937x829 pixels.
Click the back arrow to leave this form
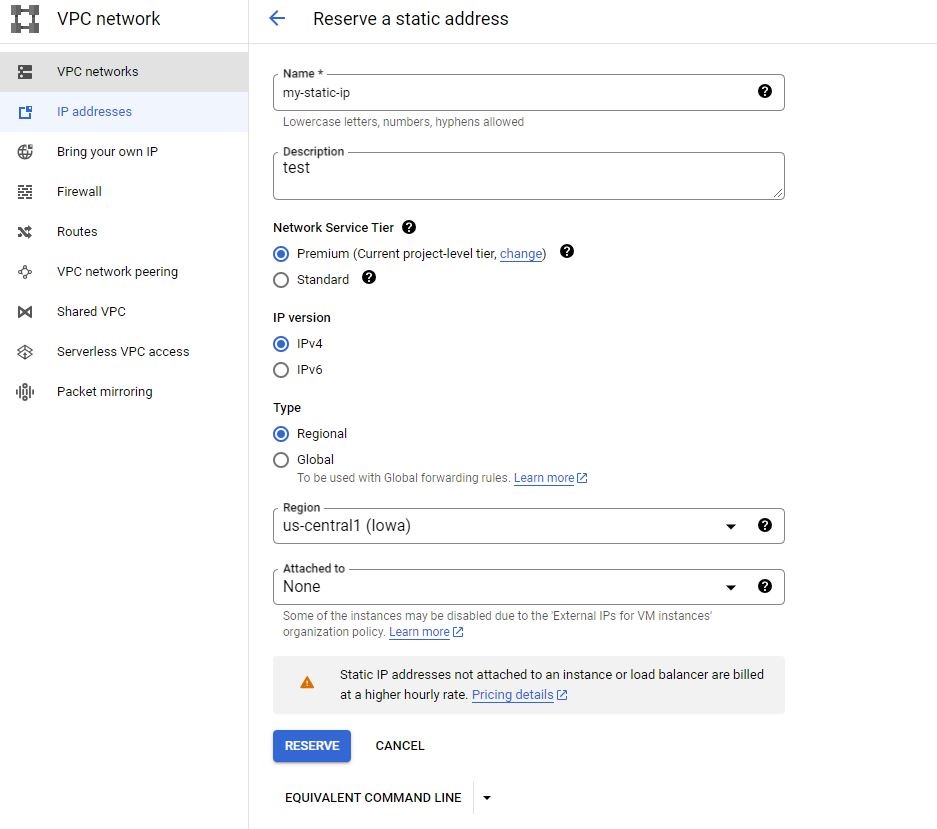tap(277, 18)
